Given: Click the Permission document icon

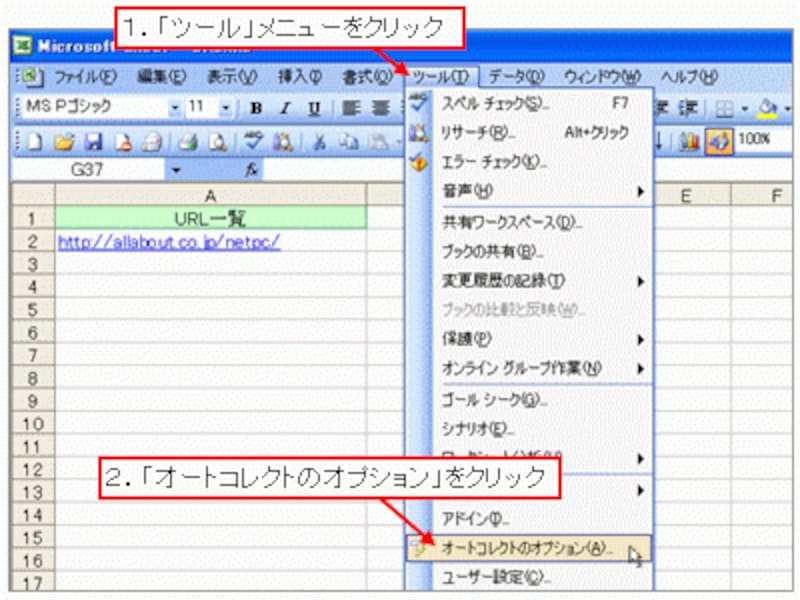Looking at the screenshot, I should (122, 142).
